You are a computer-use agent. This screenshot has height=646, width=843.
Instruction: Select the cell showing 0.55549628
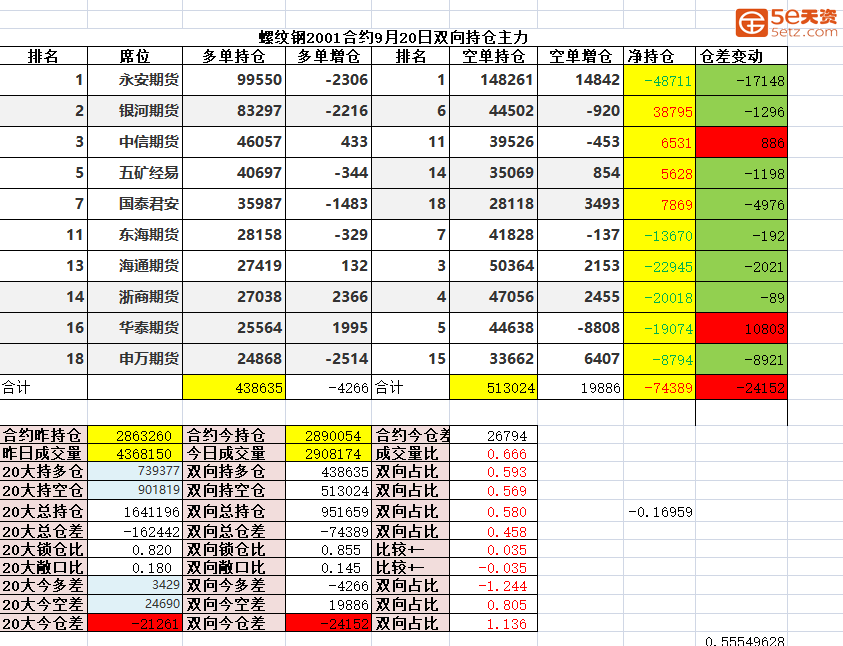coord(745,641)
